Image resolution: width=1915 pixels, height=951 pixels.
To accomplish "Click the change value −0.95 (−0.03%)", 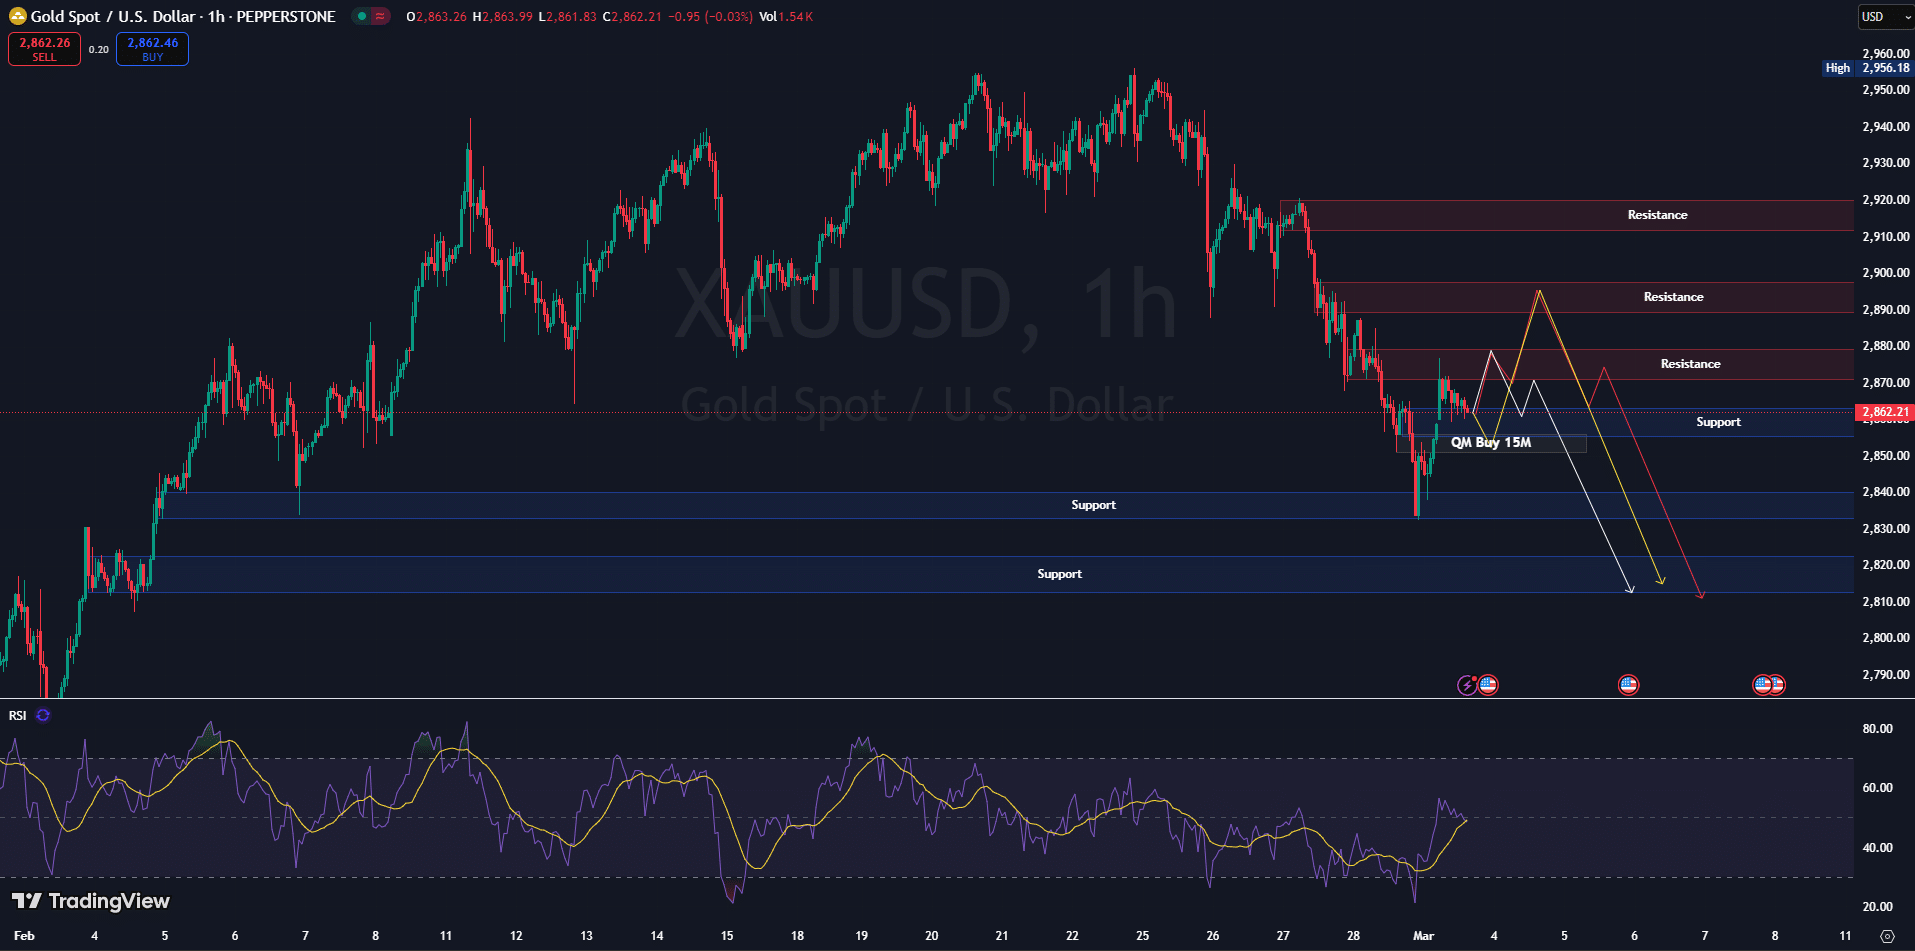I will click(710, 17).
